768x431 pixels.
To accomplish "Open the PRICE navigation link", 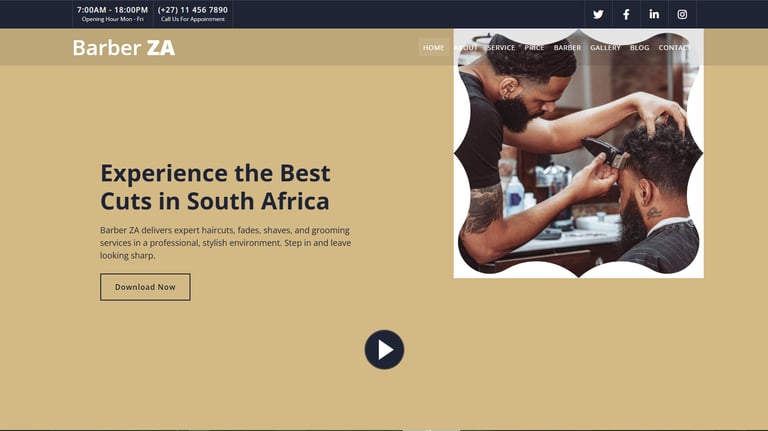I will pos(534,48).
